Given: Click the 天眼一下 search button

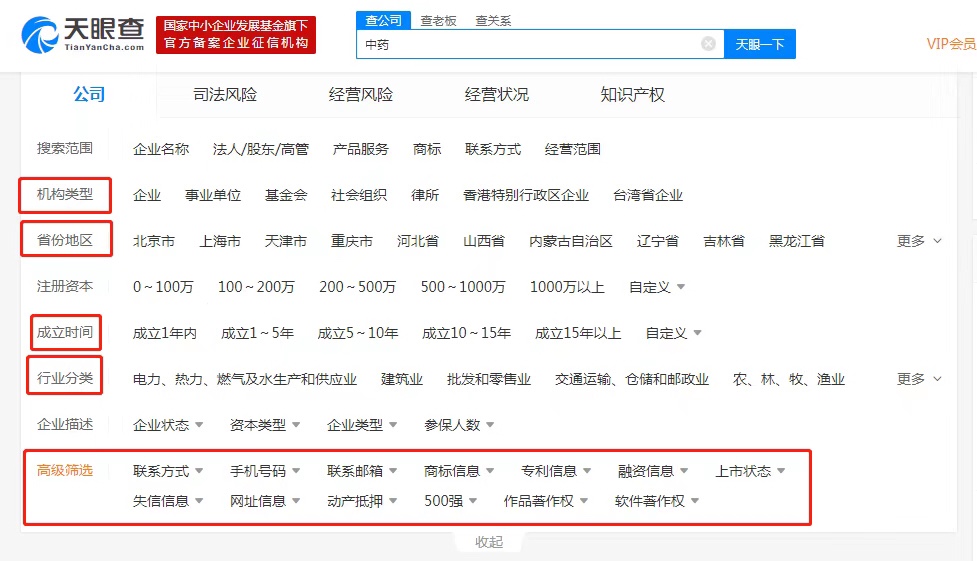Looking at the screenshot, I should 759,44.
